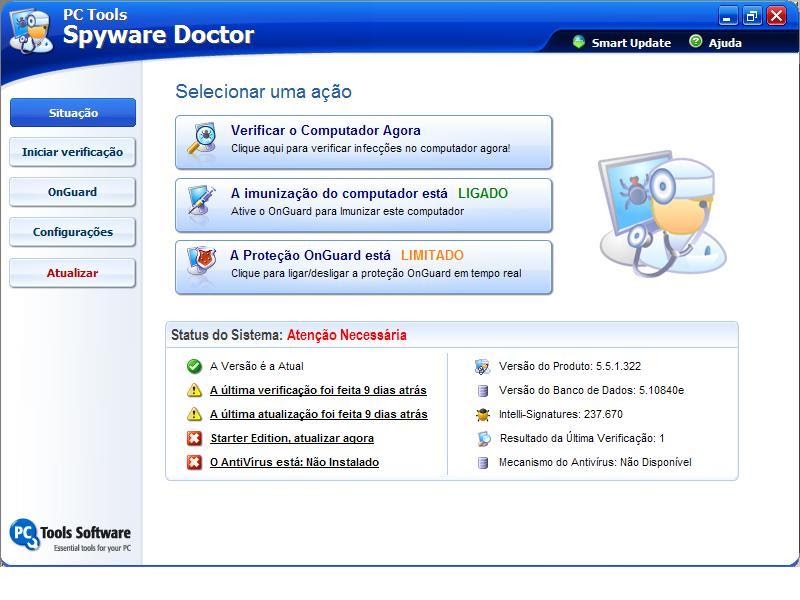Click the orange LIMITADO status label

pos(432,255)
